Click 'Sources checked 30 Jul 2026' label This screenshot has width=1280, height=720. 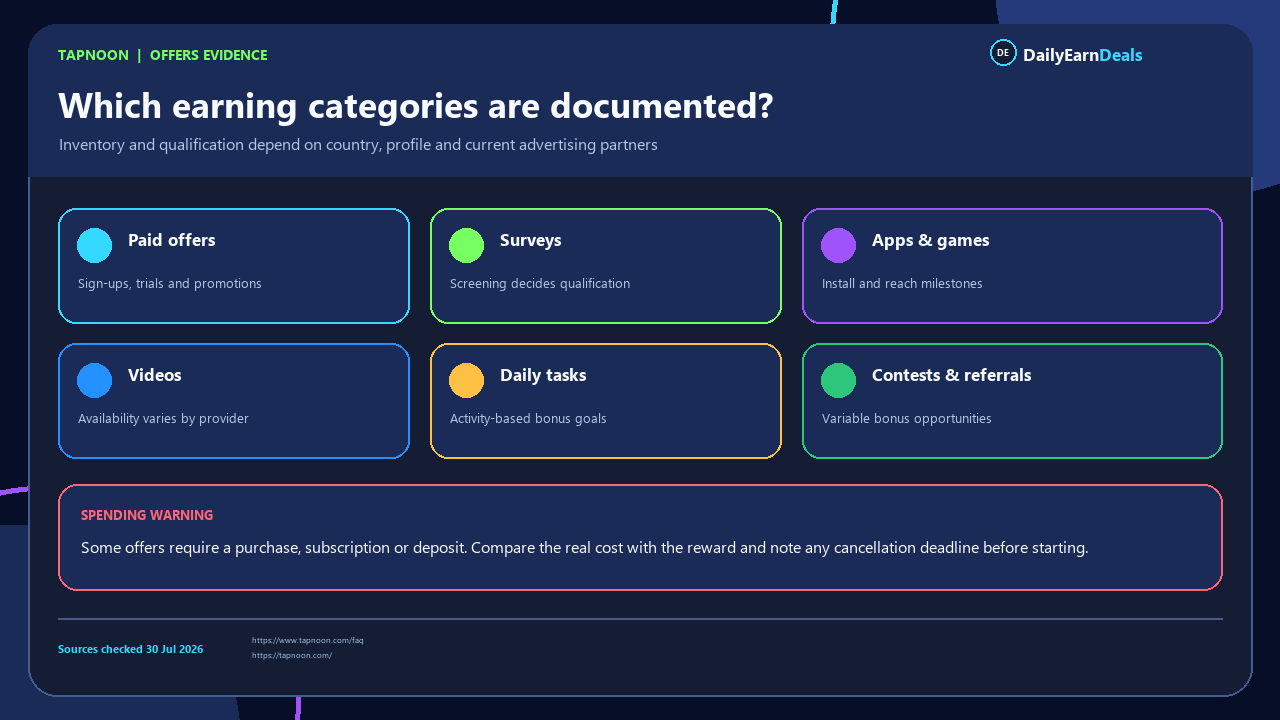pos(130,649)
